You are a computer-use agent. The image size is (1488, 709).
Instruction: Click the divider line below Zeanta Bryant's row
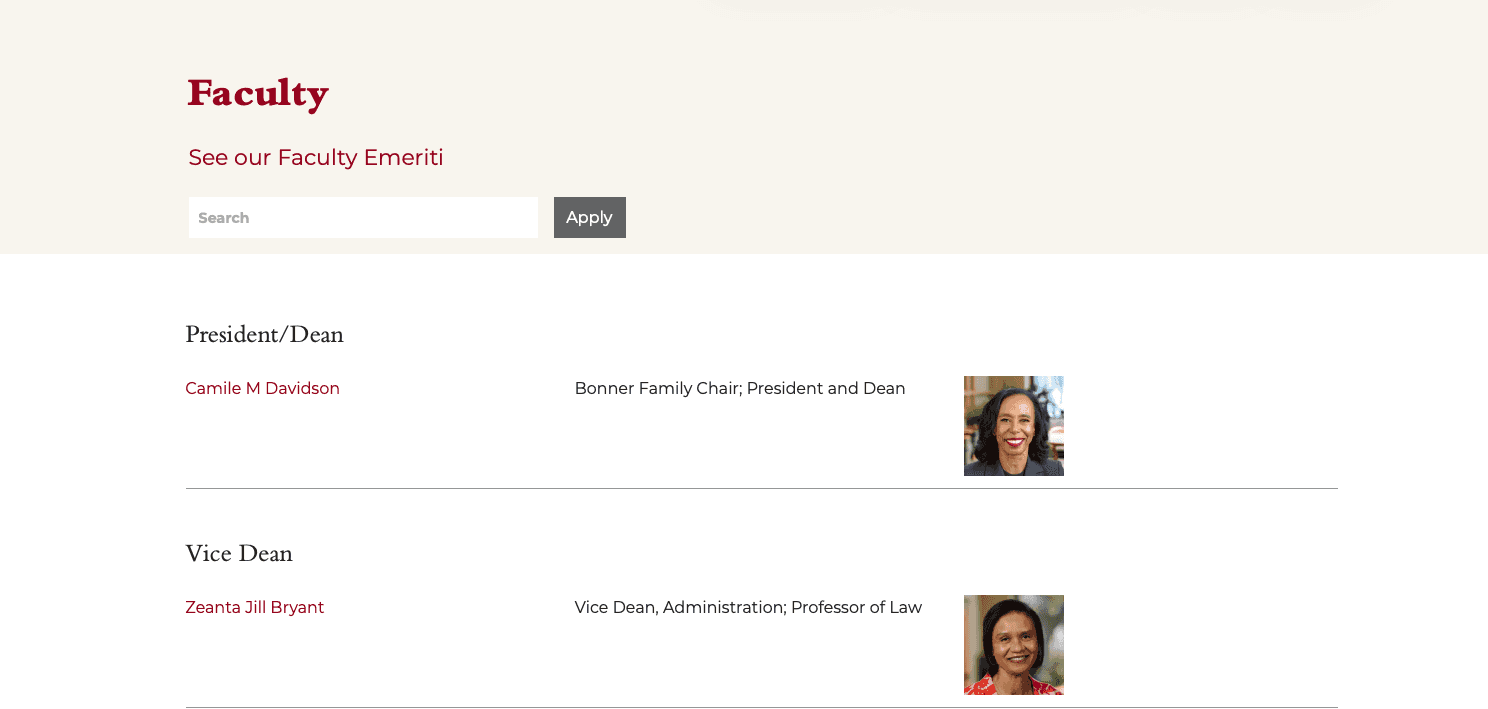761,707
